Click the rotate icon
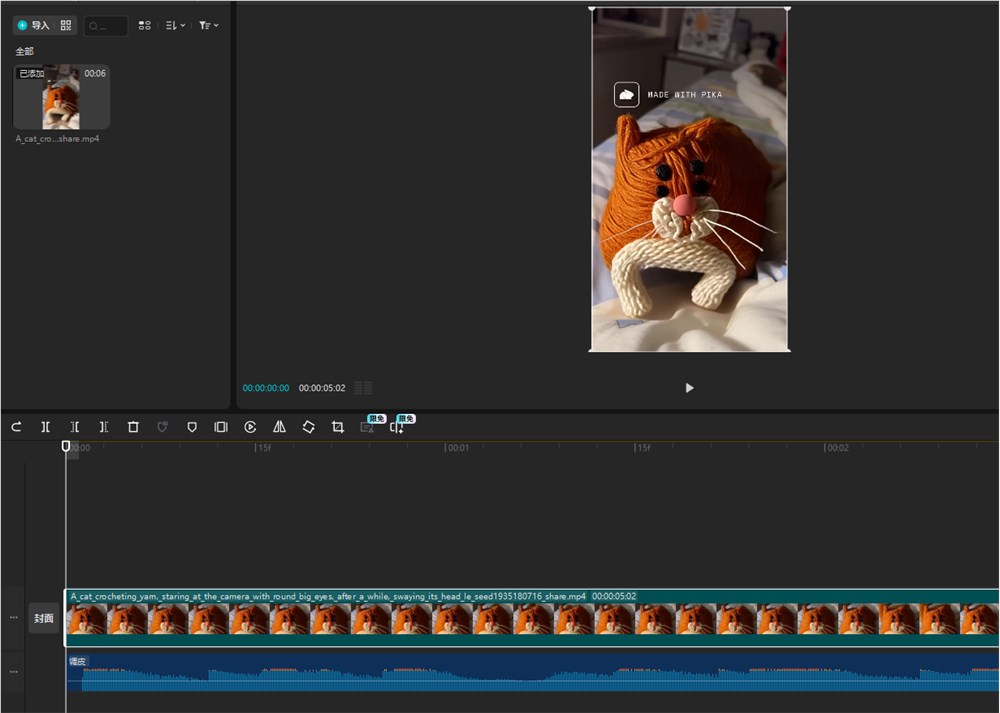Image resolution: width=1000 pixels, height=713 pixels. coord(309,427)
